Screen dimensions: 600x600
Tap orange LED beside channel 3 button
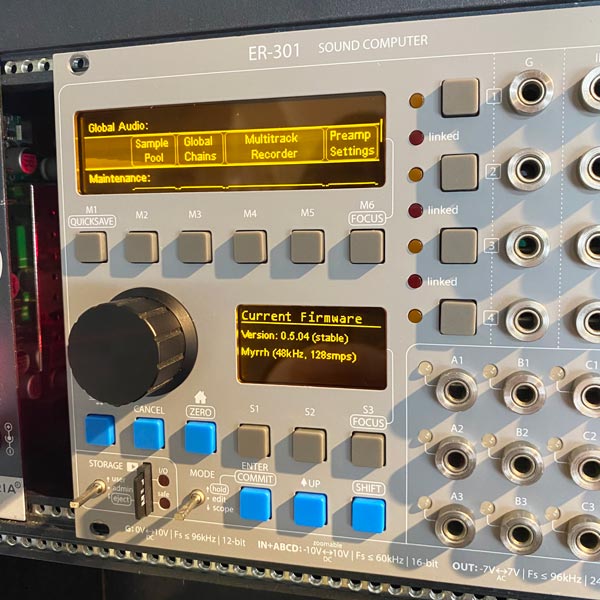[x=415, y=246]
